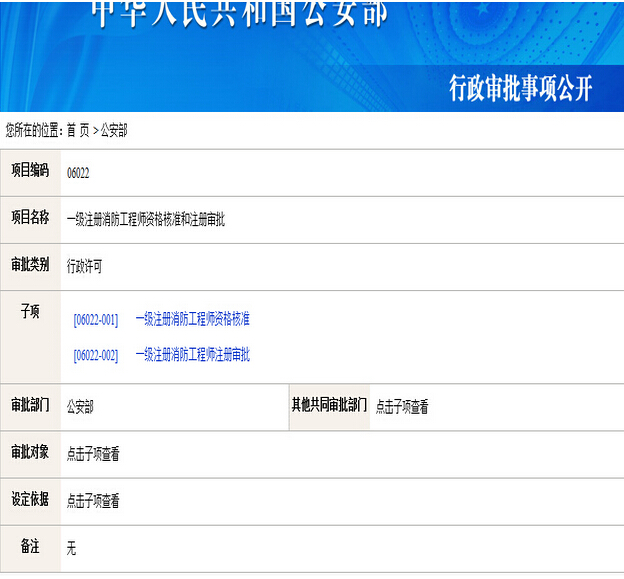
Task: Click the 子项 row label
Action: (x=30, y=312)
